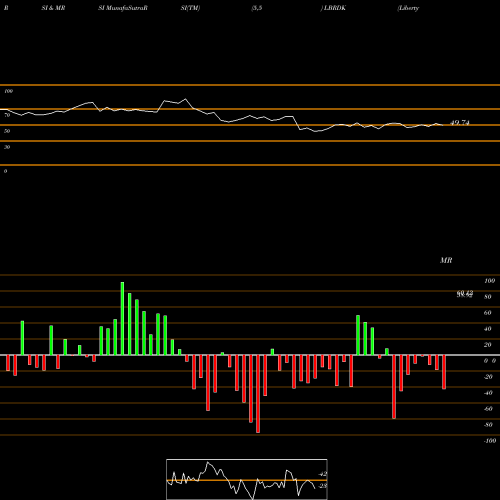
Task: Select the 'SI MunafaSutraR' header text
Action: [x=123, y=8]
